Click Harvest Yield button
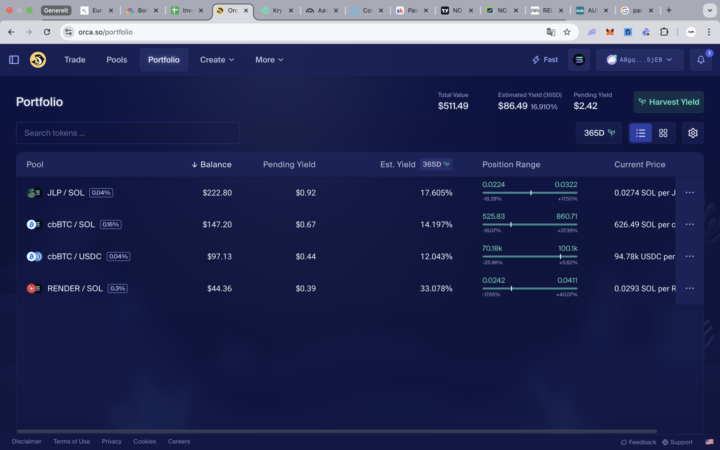 coord(669,102)
